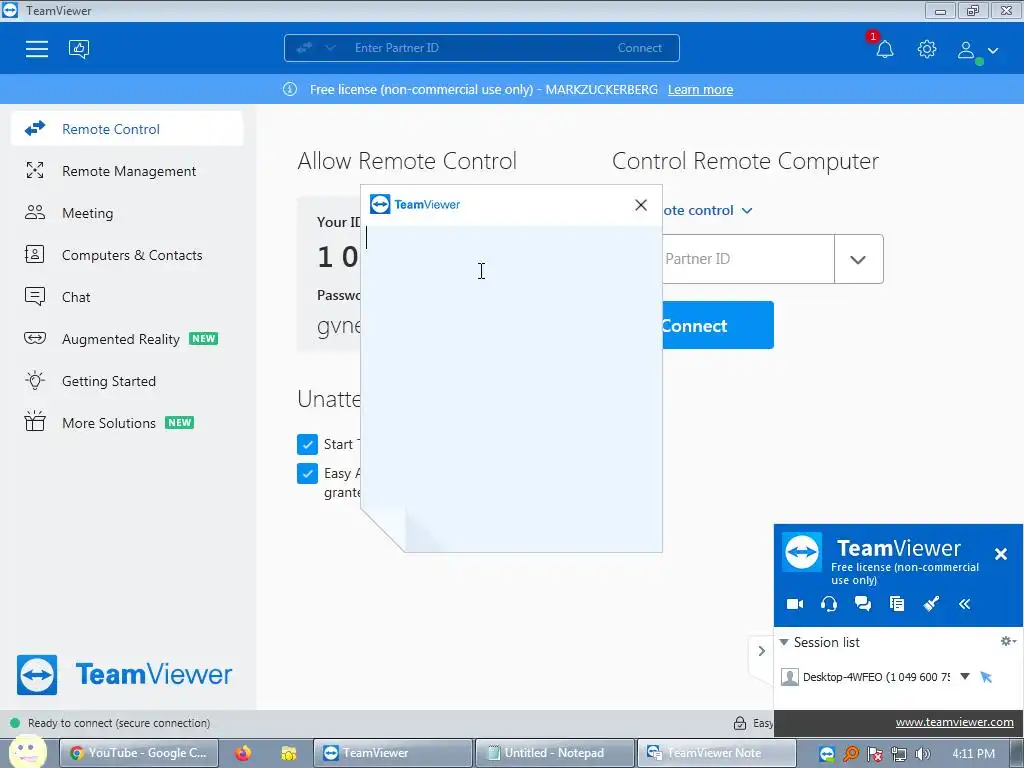Collapse the Session list triangle

tap(784, 643)
